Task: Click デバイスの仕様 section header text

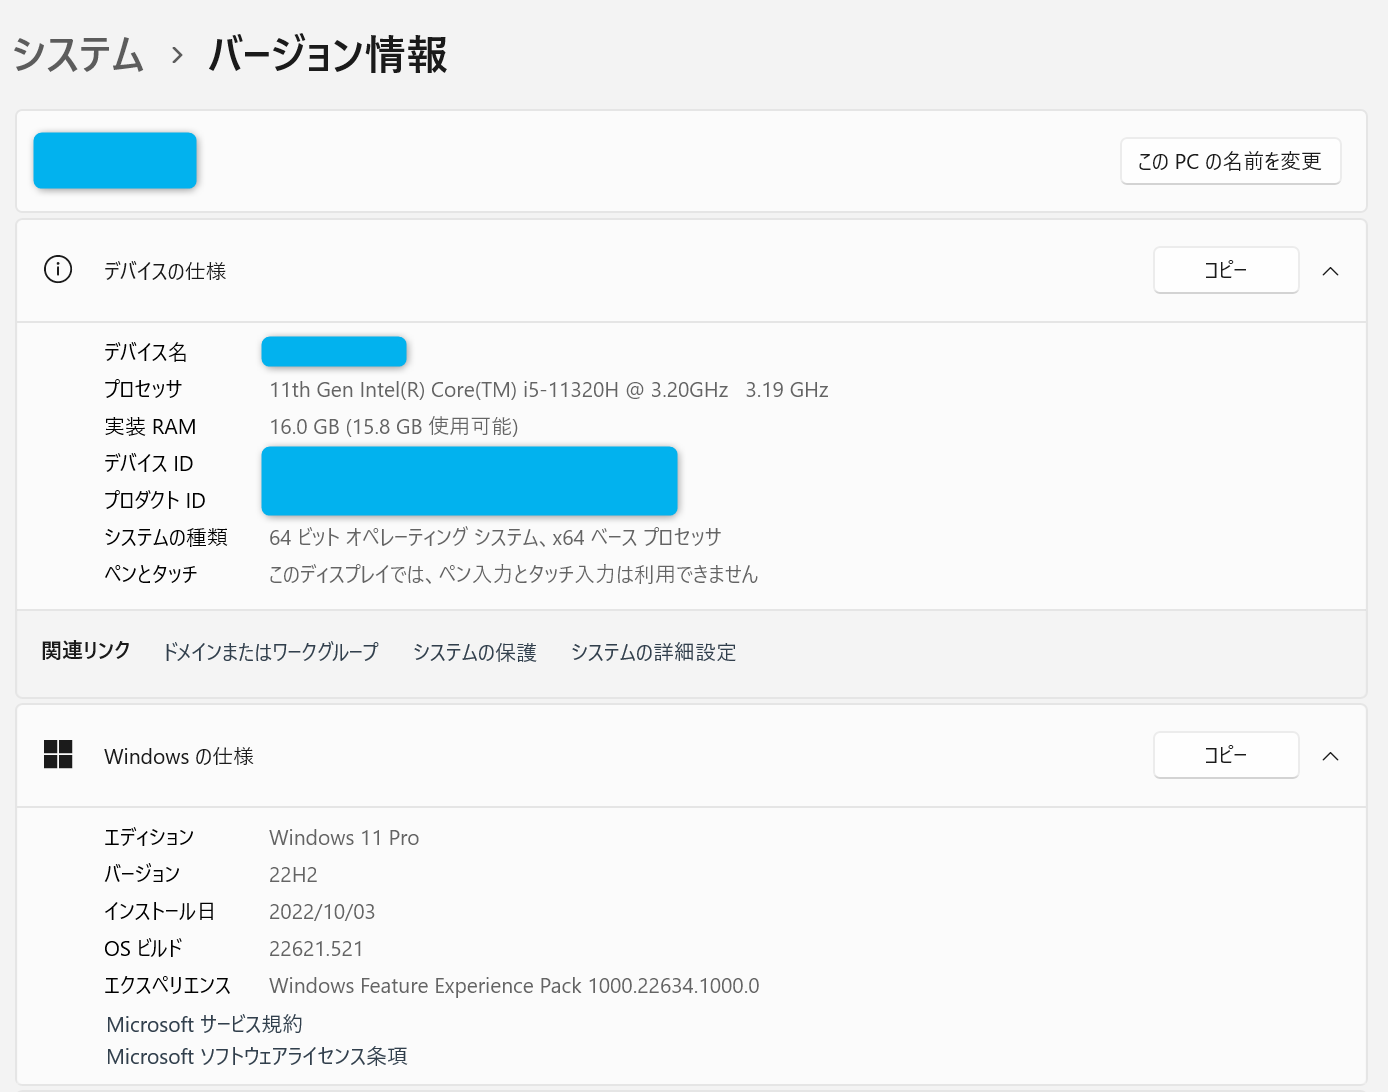Action: tap(165, 271)
